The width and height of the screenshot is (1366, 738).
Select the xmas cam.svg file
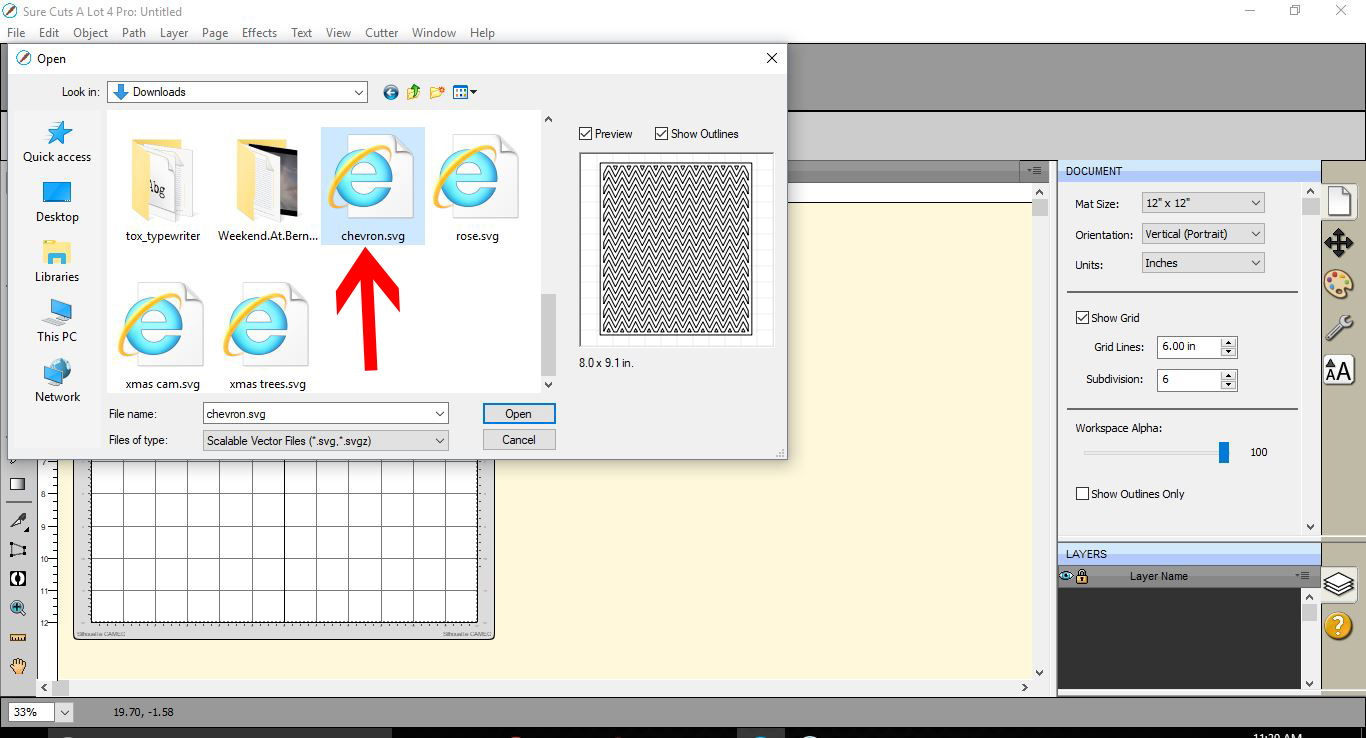click(163, 333)
